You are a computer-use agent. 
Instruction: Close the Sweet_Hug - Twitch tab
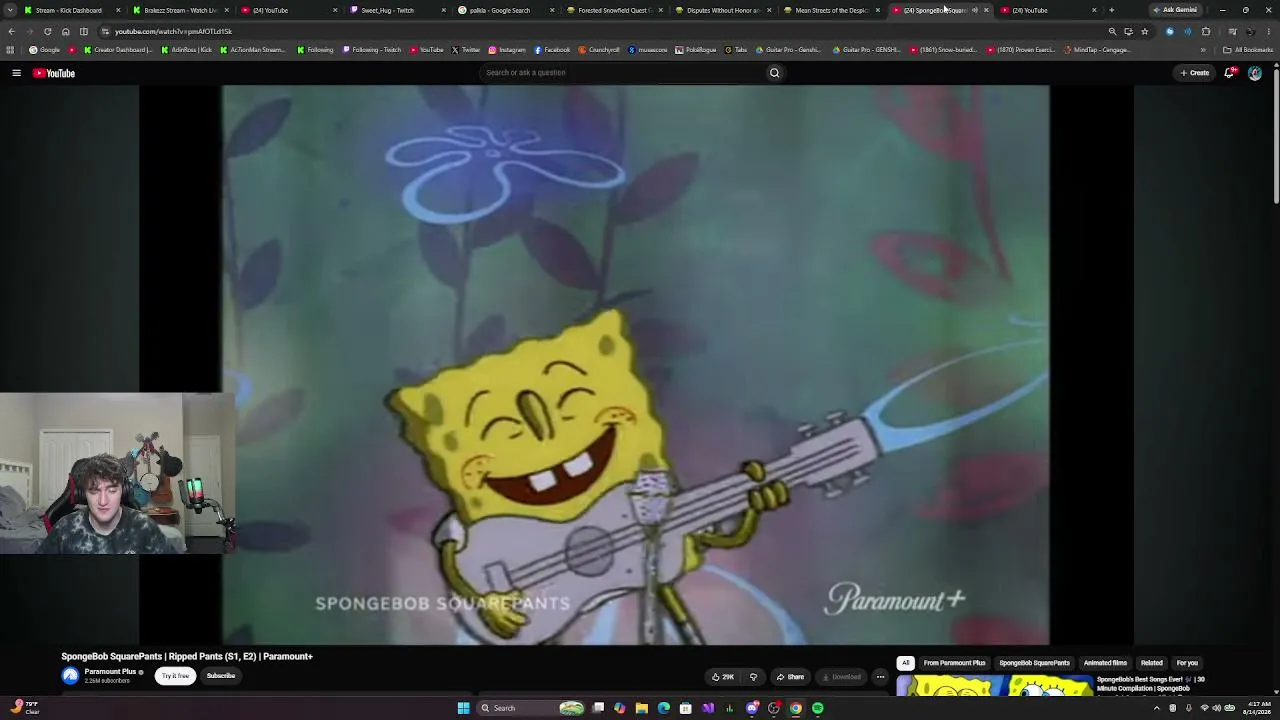pos(443,10)
